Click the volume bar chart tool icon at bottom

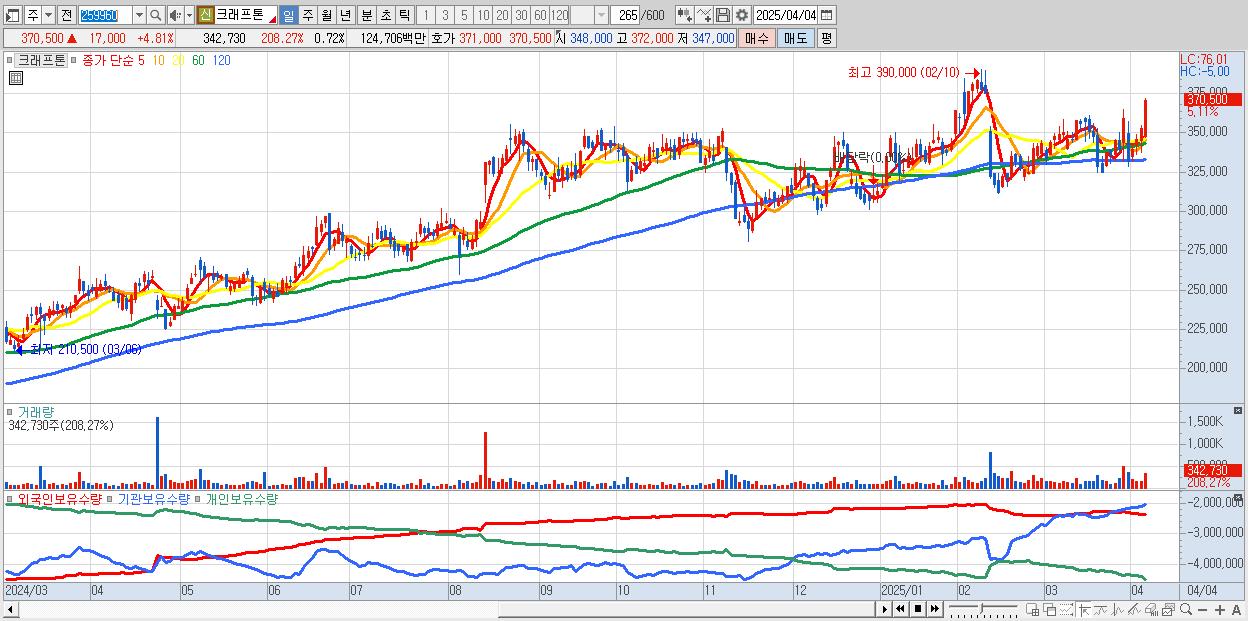(x=1152, y=610)
